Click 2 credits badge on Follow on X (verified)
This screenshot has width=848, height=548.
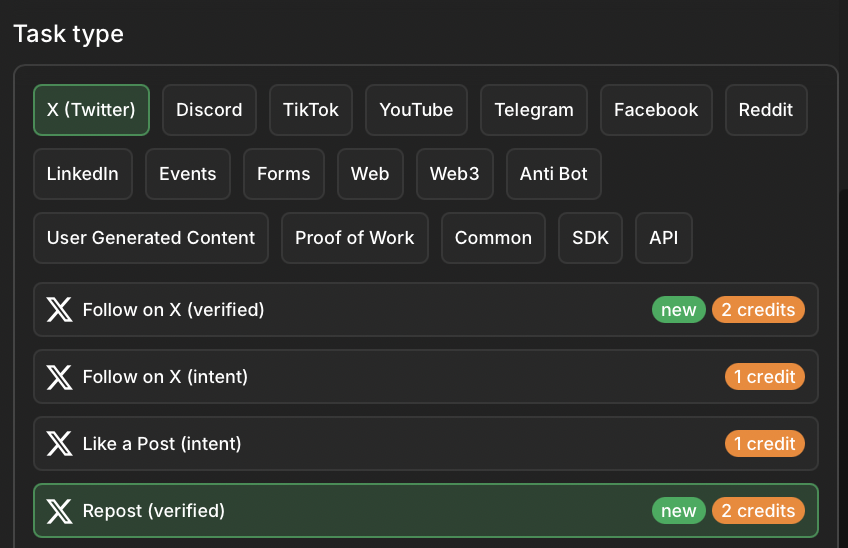pyautogui.click(x=758, y=309)
